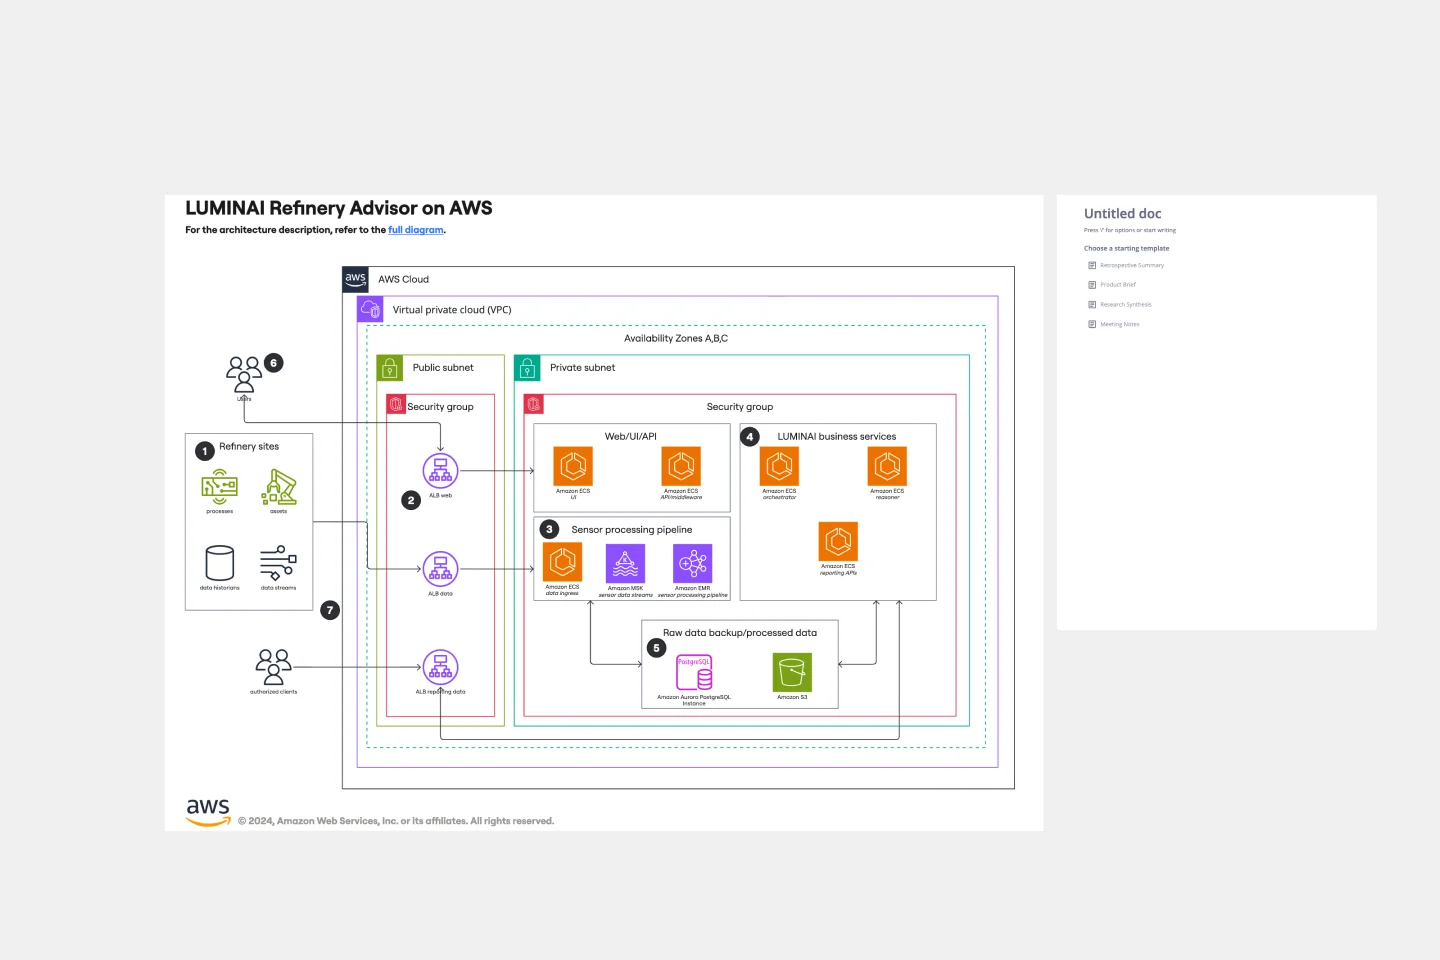Image resolution: width=1440 pixels, height=960 pixels.
Task: Choose the Retrospective Summary template
Action: [1126, 265]
